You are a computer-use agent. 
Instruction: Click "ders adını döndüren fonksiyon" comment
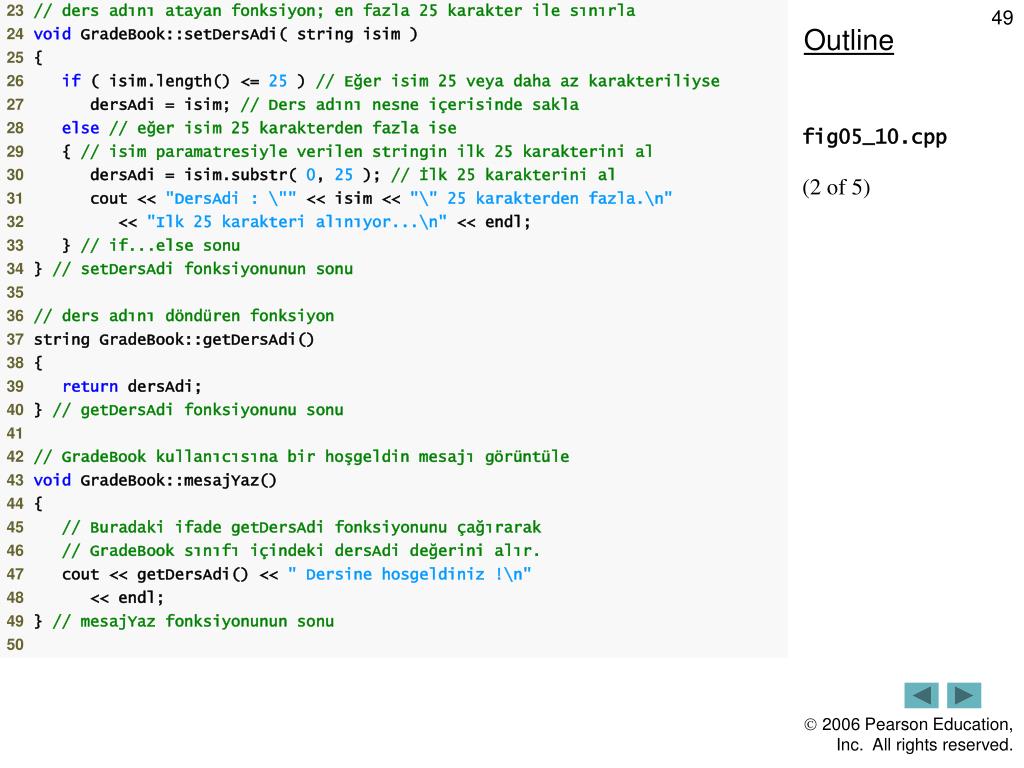click(184, 316)
